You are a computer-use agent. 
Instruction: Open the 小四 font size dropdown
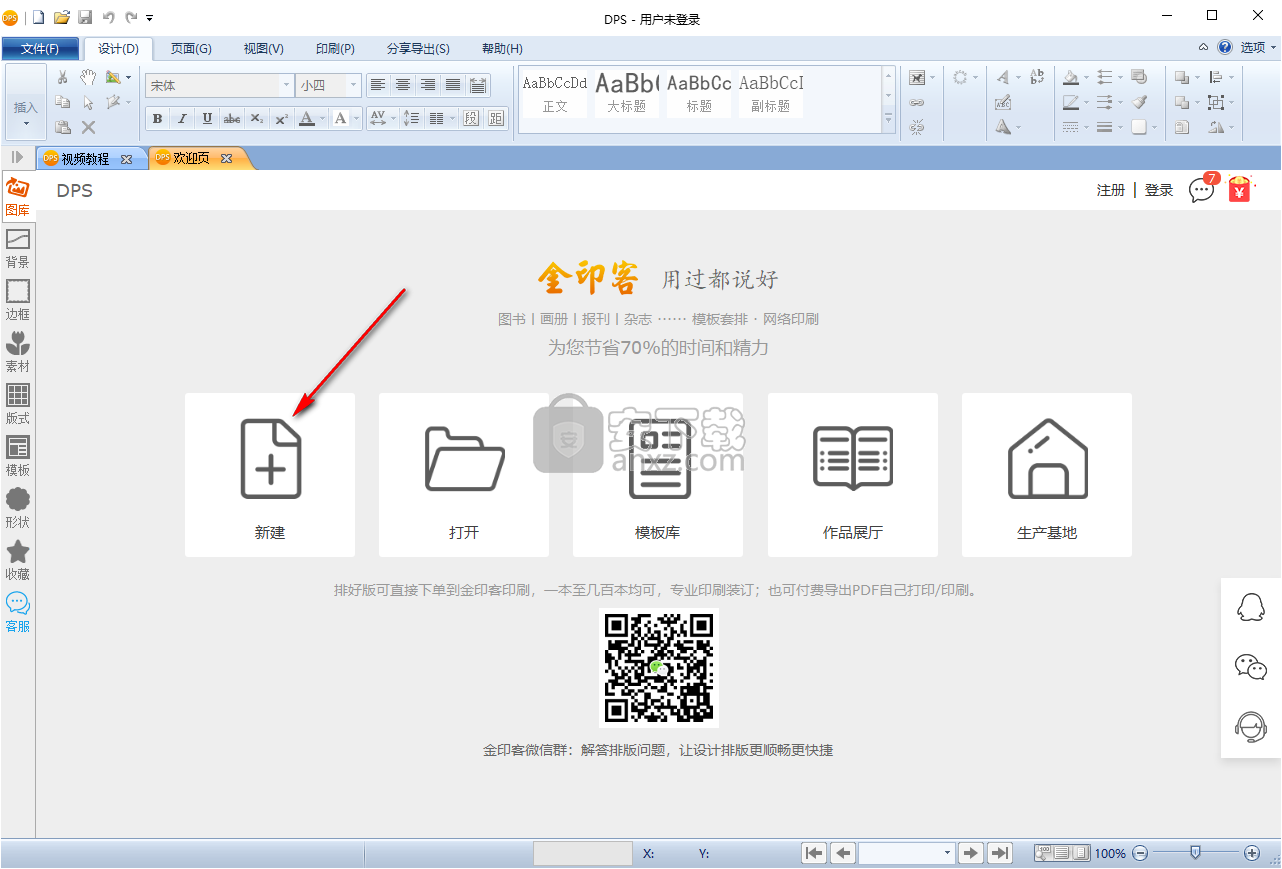[x=353, y=86]
